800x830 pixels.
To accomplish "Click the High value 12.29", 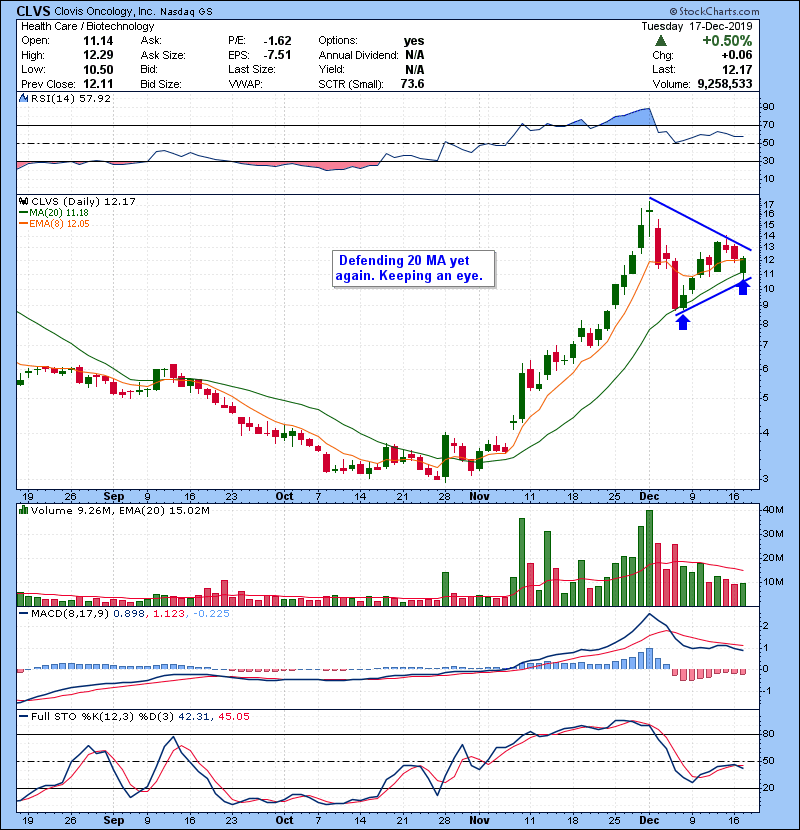I will 98,55.
